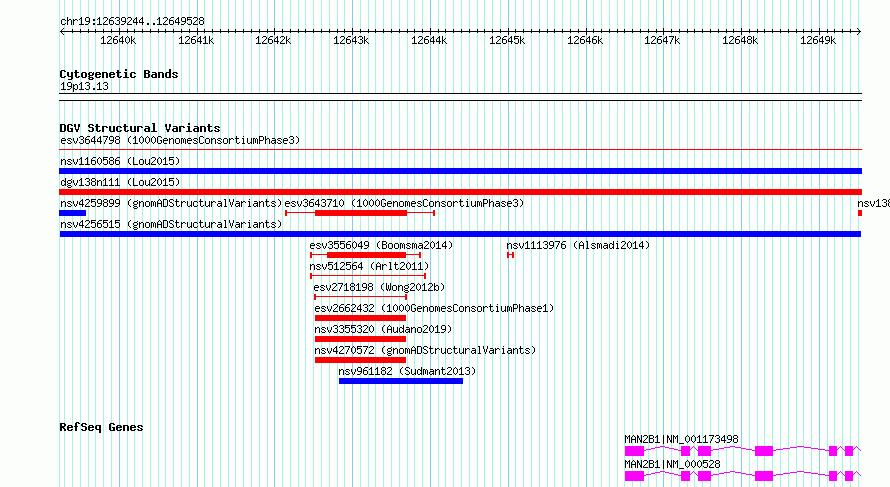Click the 12640k ruler tick label
Viewport: 890px width, 487px height.
click(118, 40)
